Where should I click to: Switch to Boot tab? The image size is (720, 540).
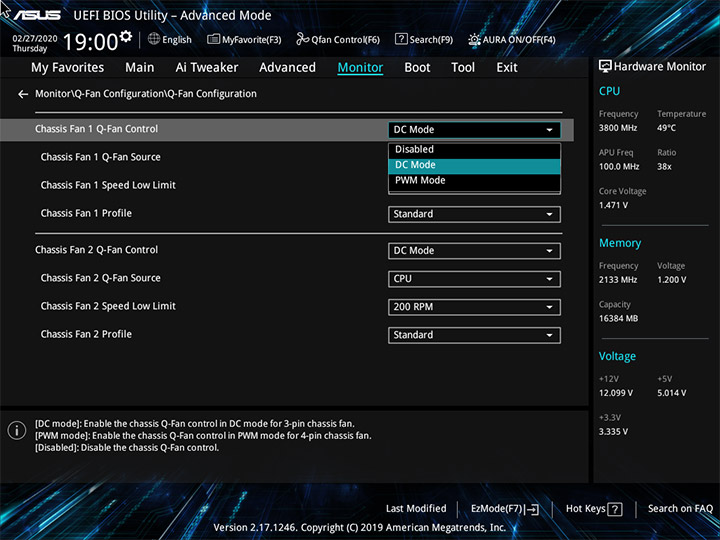point(417,68)
